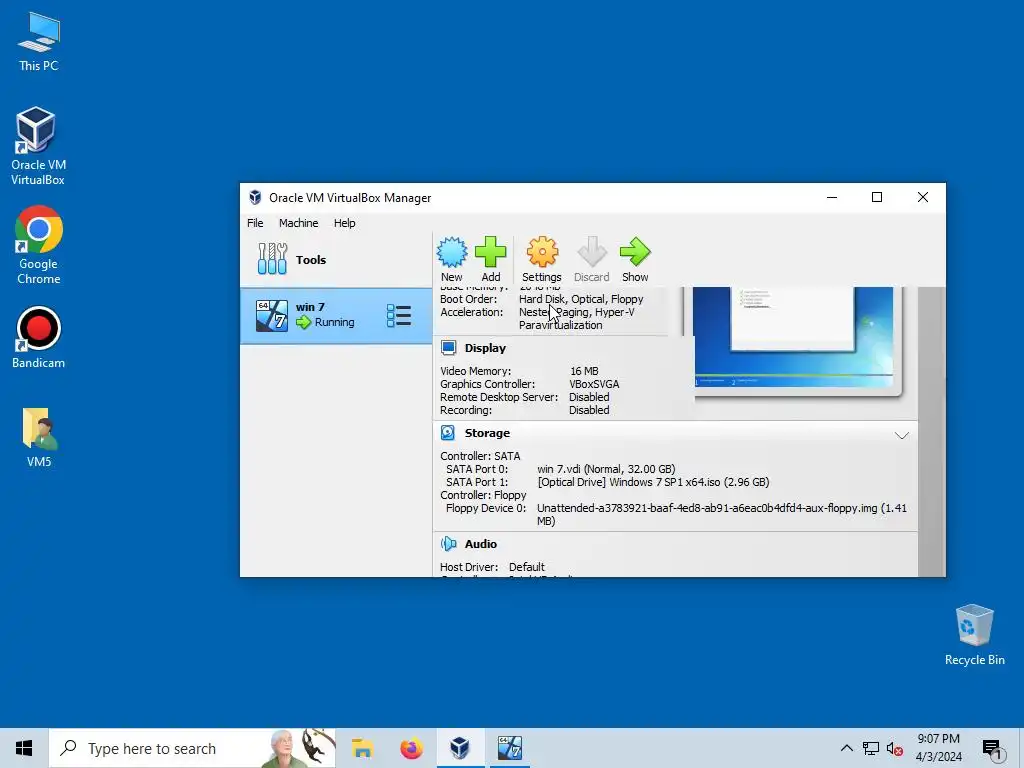
Task: Open the Help menu
Action: [x=344, y=223]
